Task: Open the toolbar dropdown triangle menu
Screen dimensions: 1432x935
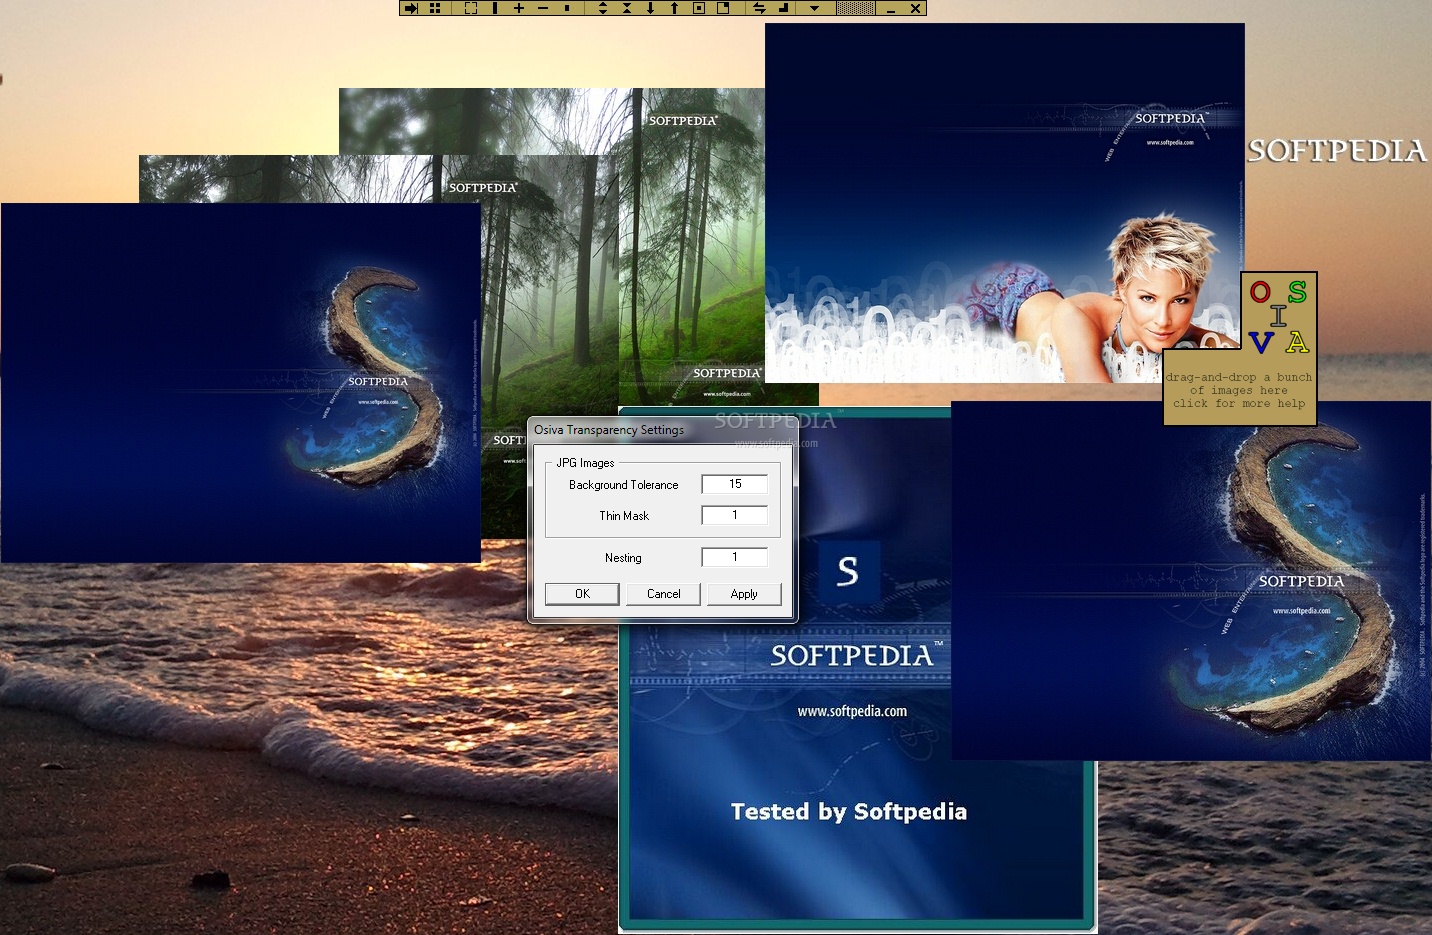Action: point(814,8)
